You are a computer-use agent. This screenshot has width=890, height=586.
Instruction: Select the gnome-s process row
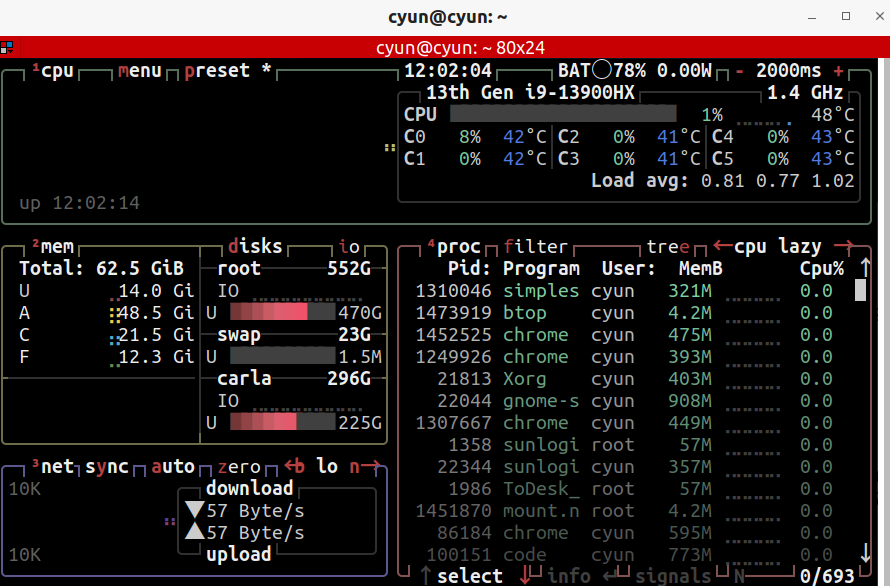(624, 401)
